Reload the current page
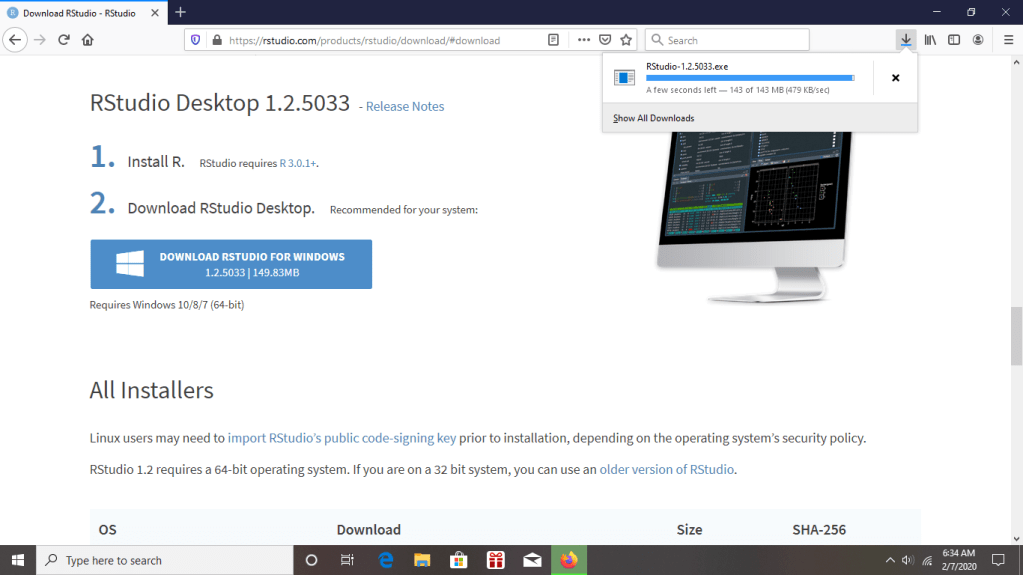 click(64, 40)
